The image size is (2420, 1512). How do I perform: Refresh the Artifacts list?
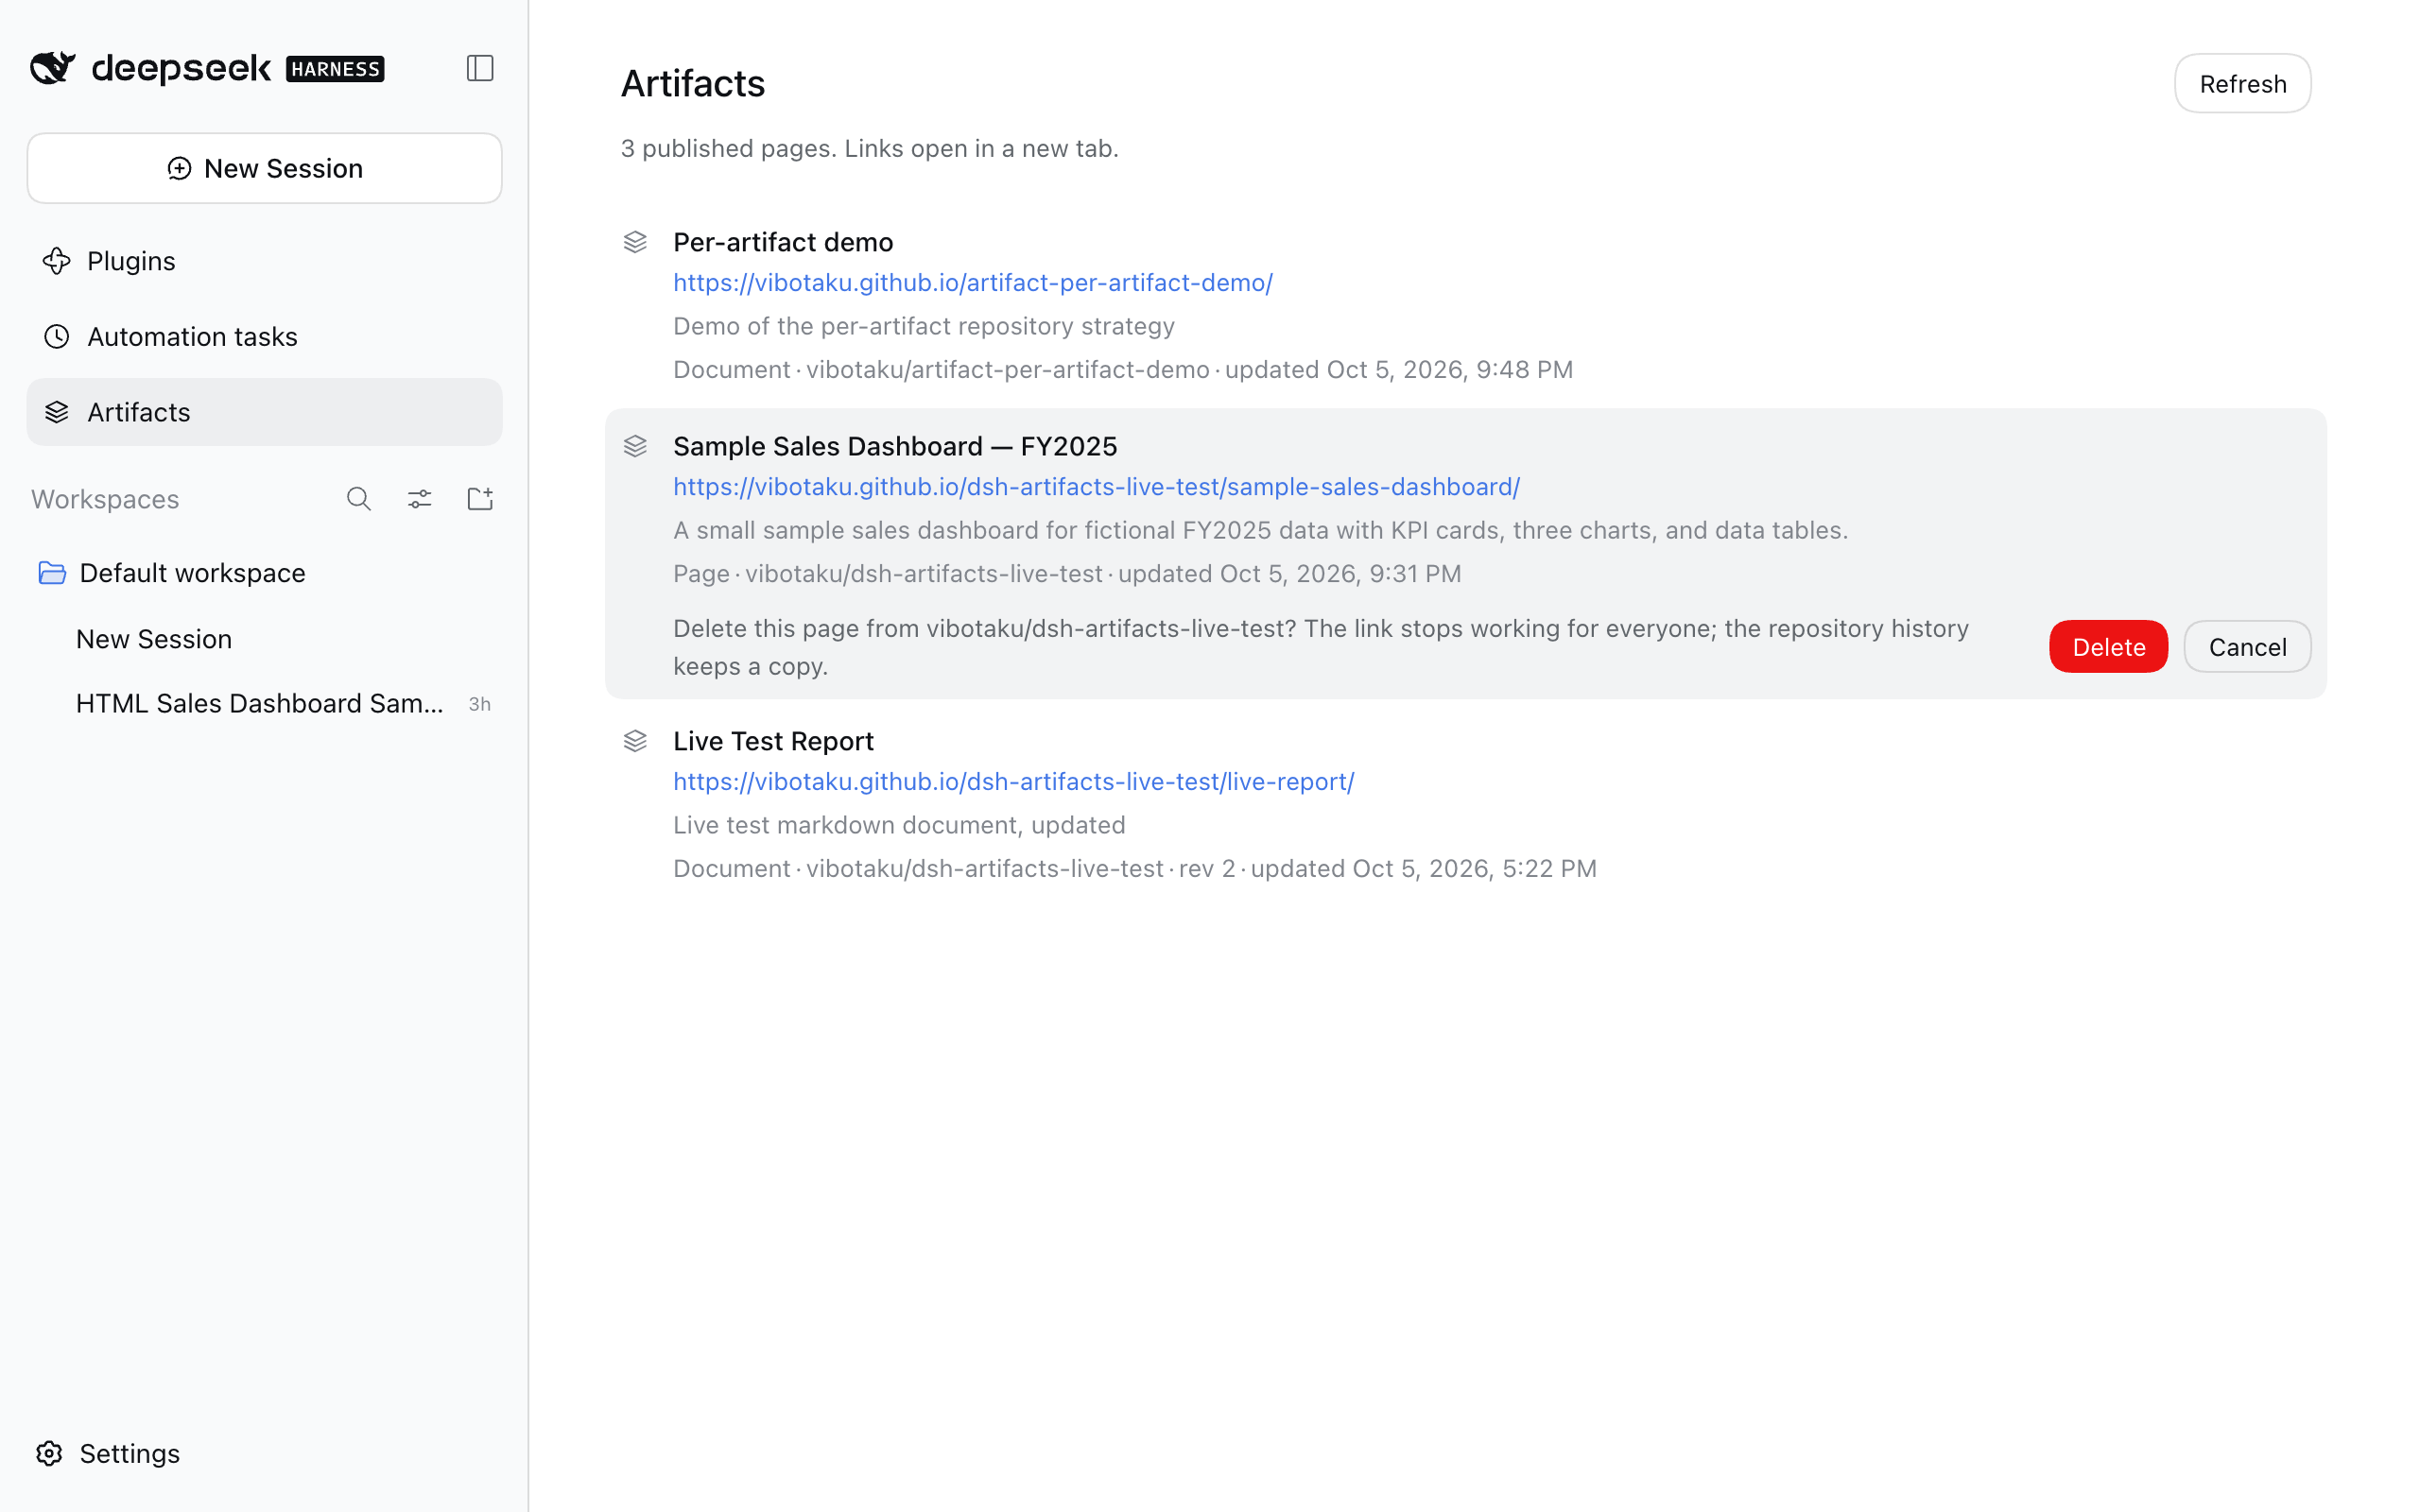click(2242, 84)
